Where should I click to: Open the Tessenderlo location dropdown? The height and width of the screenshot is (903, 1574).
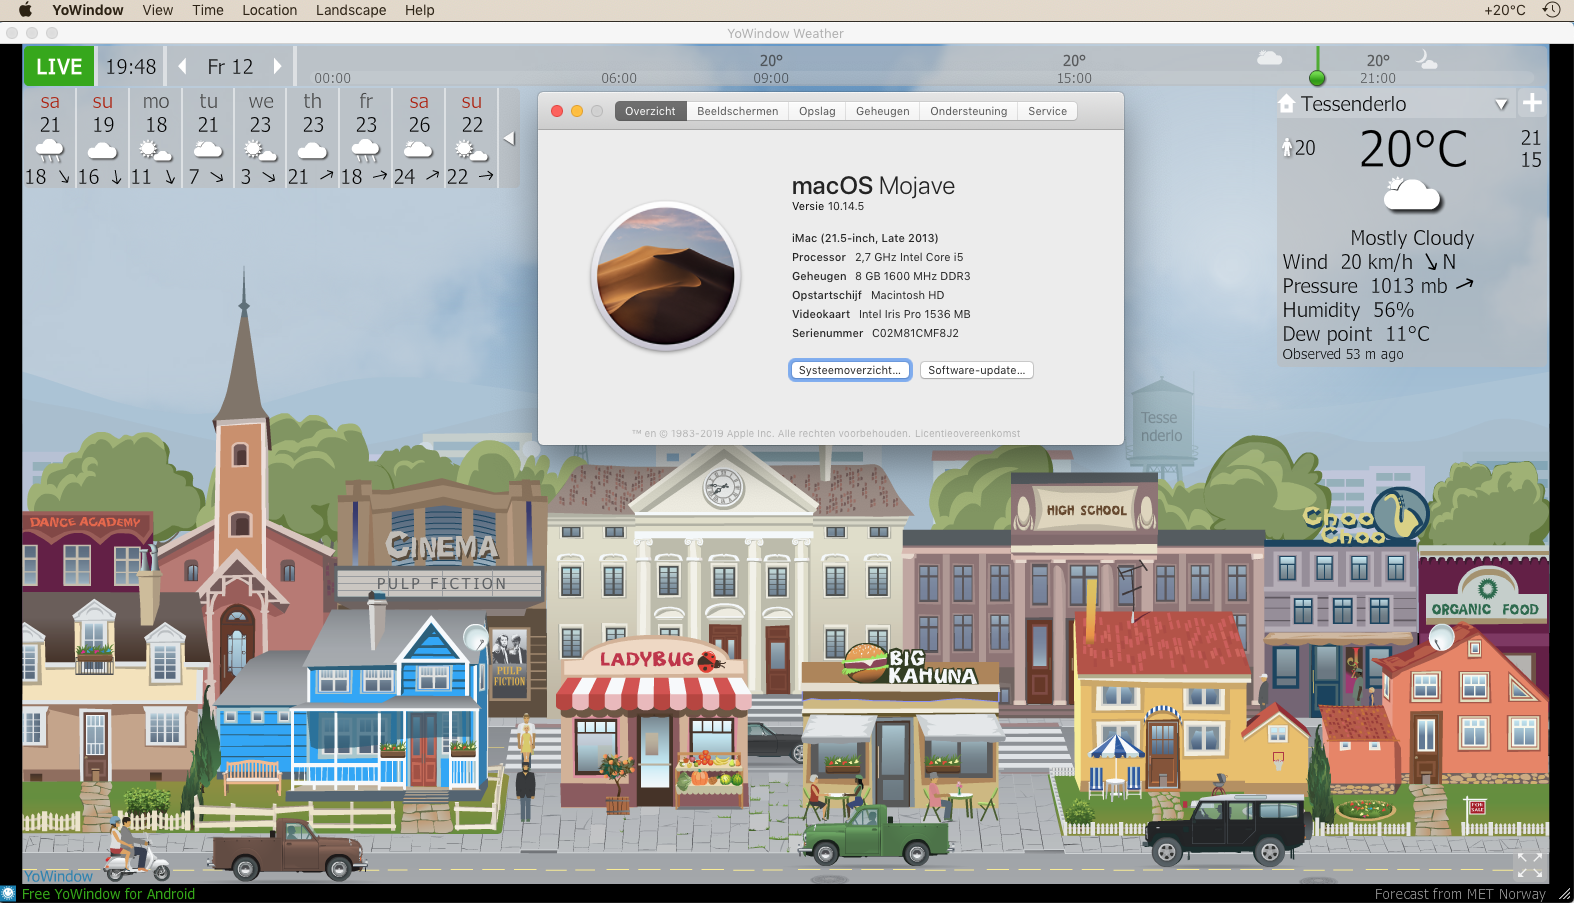pos(1501,104)
